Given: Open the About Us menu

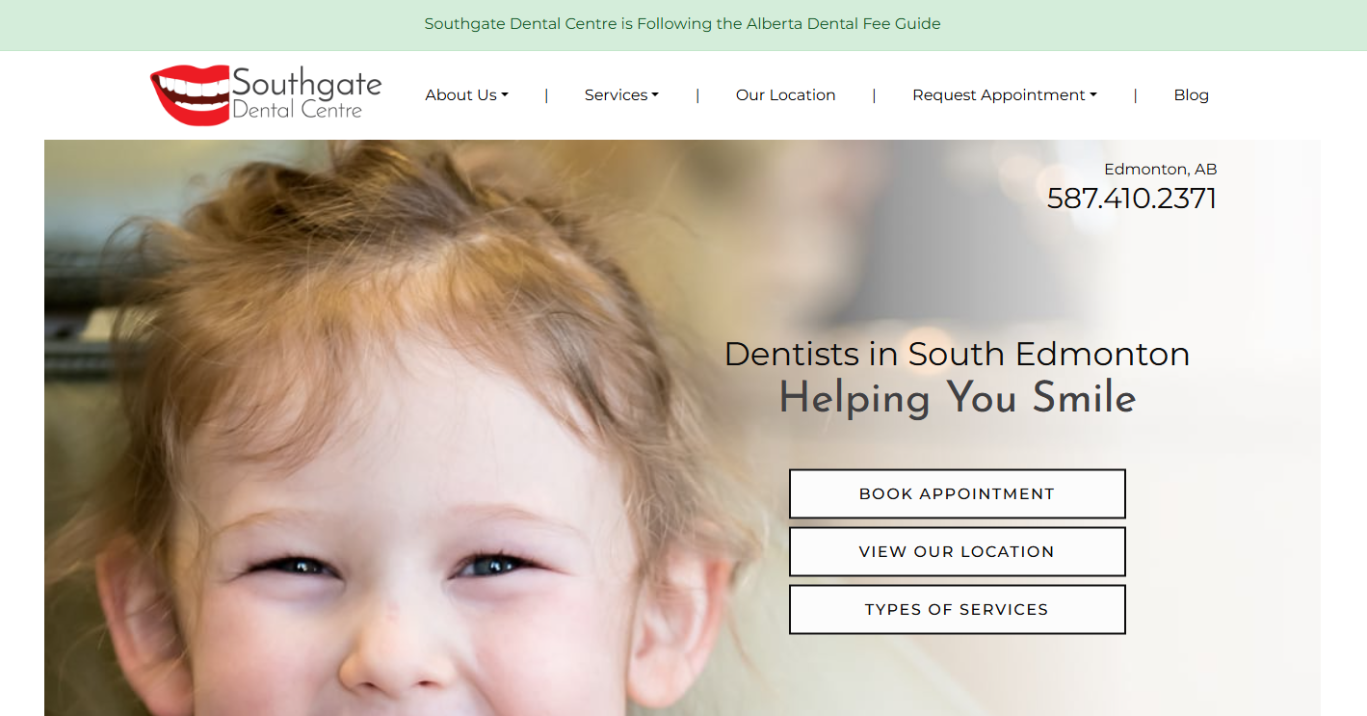Looking at the screenshot, I should point(467,95).
